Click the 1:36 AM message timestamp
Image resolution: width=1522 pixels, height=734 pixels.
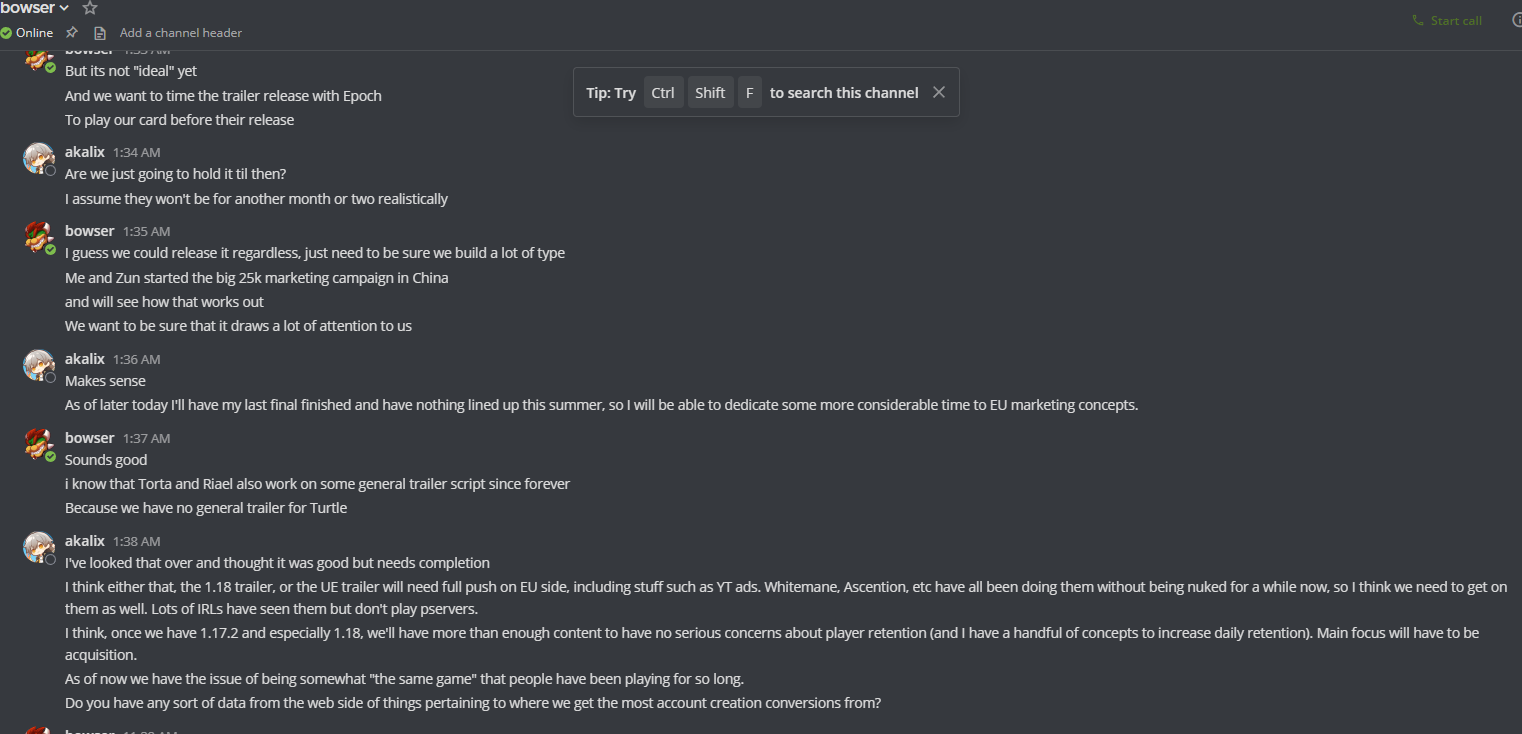[136, 359]
